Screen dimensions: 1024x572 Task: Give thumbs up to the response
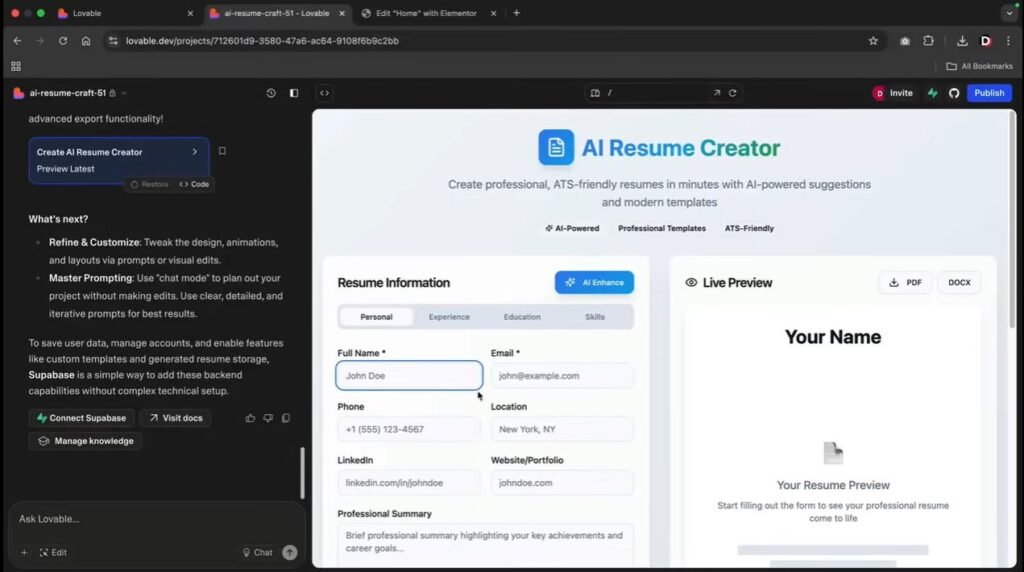pos(250,418)
